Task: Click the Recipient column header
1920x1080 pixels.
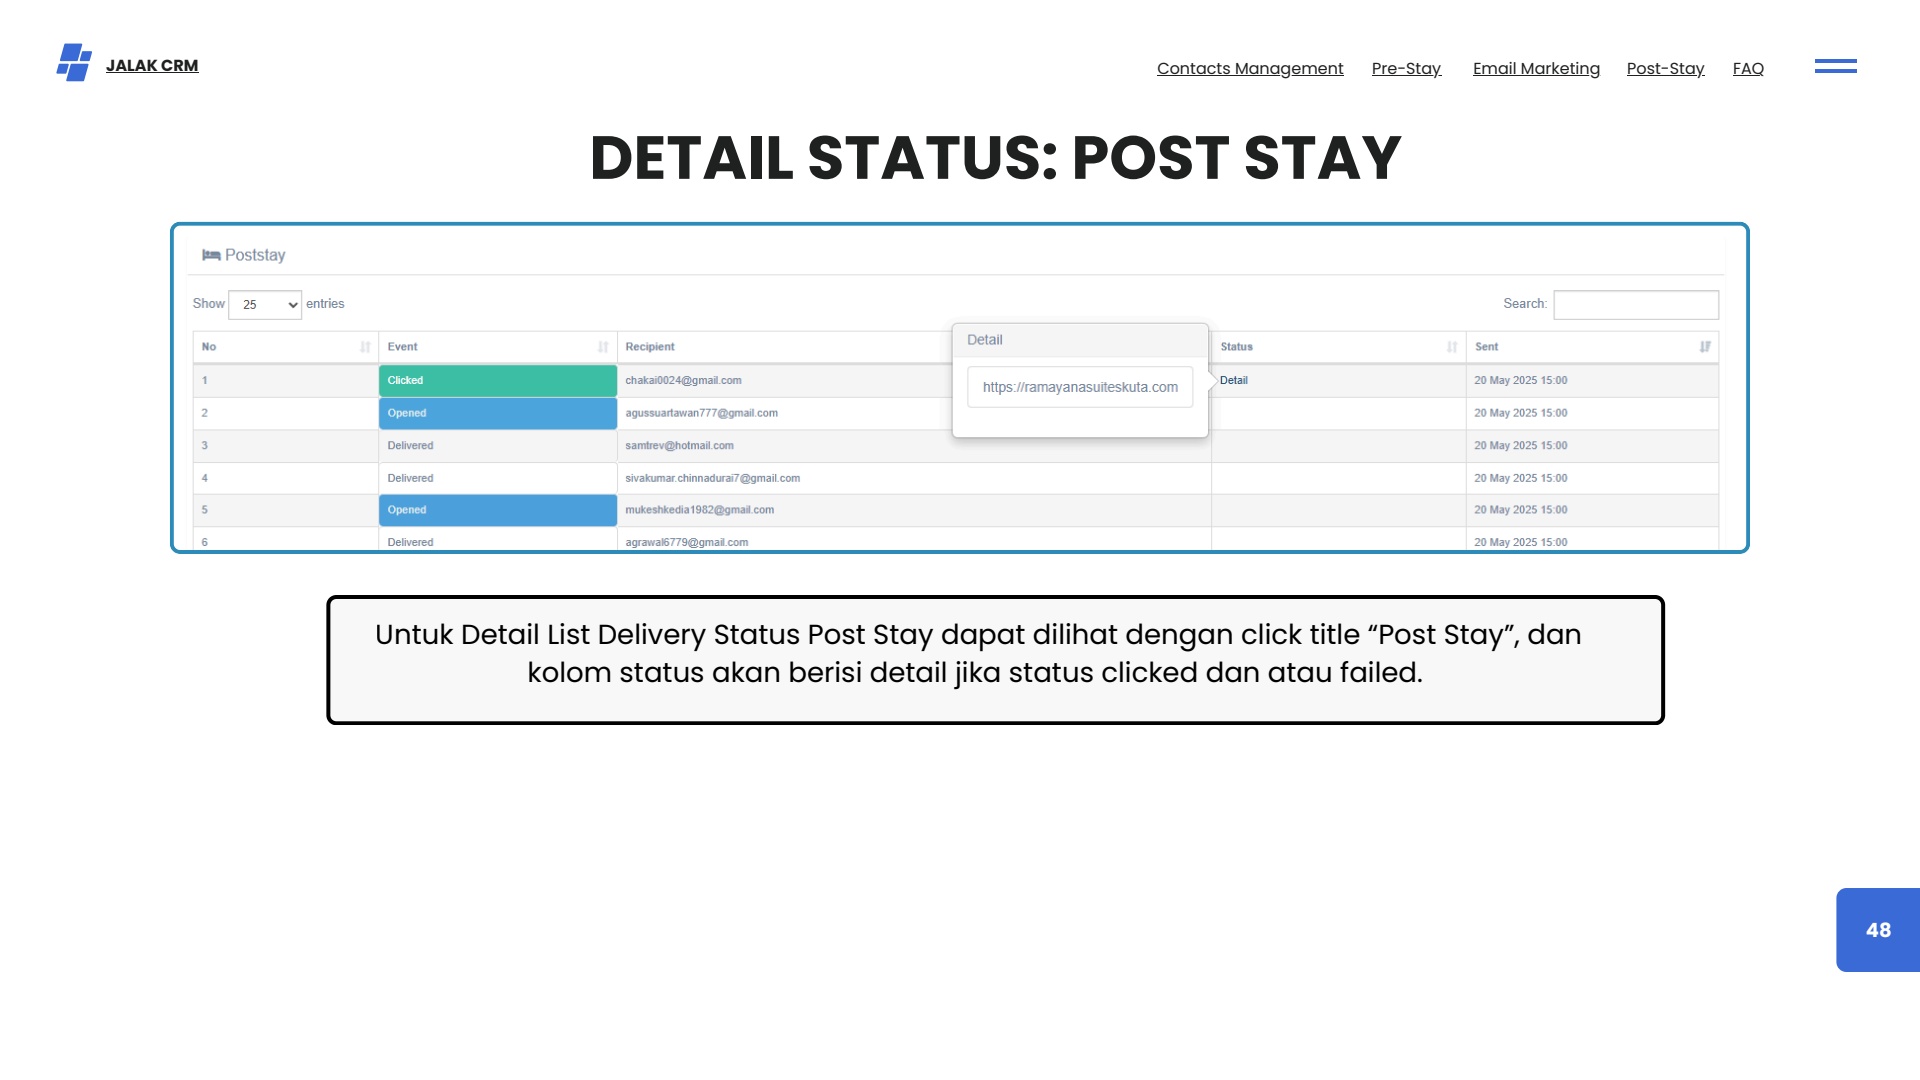Action: [650, 347]
